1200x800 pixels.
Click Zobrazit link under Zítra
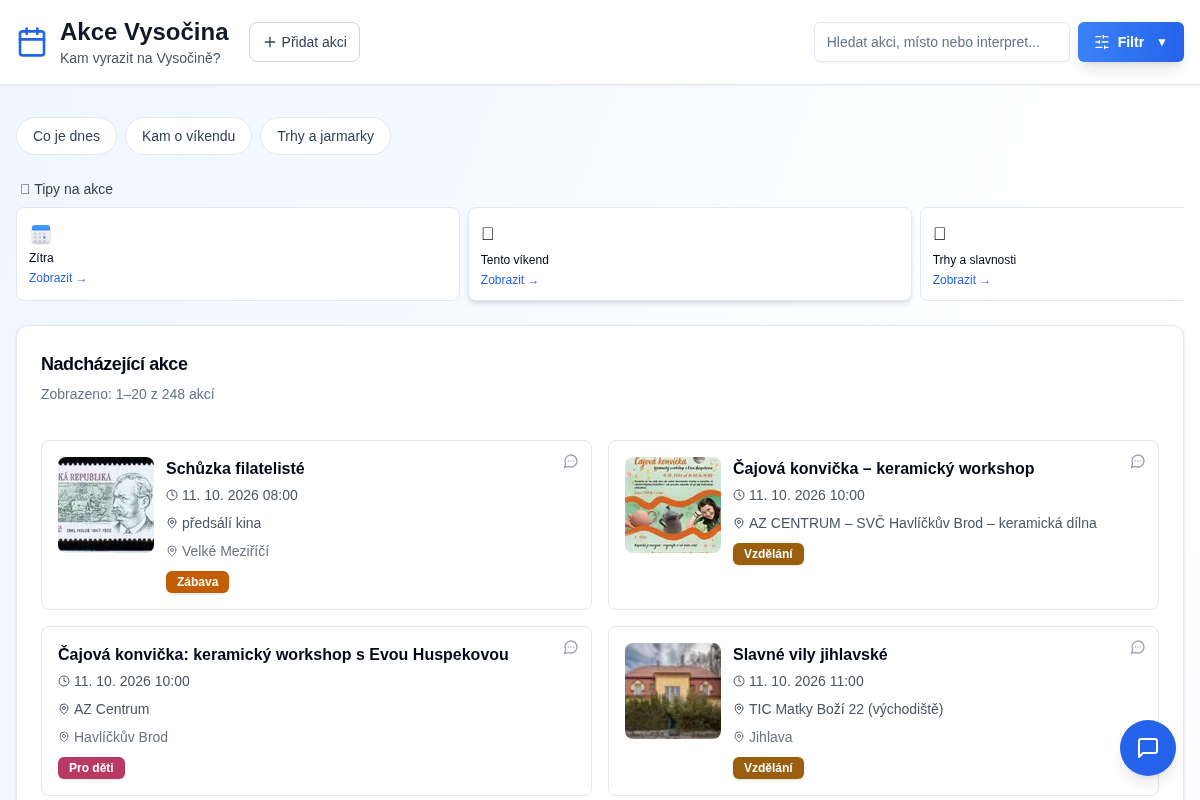click(x=58, y=278)
